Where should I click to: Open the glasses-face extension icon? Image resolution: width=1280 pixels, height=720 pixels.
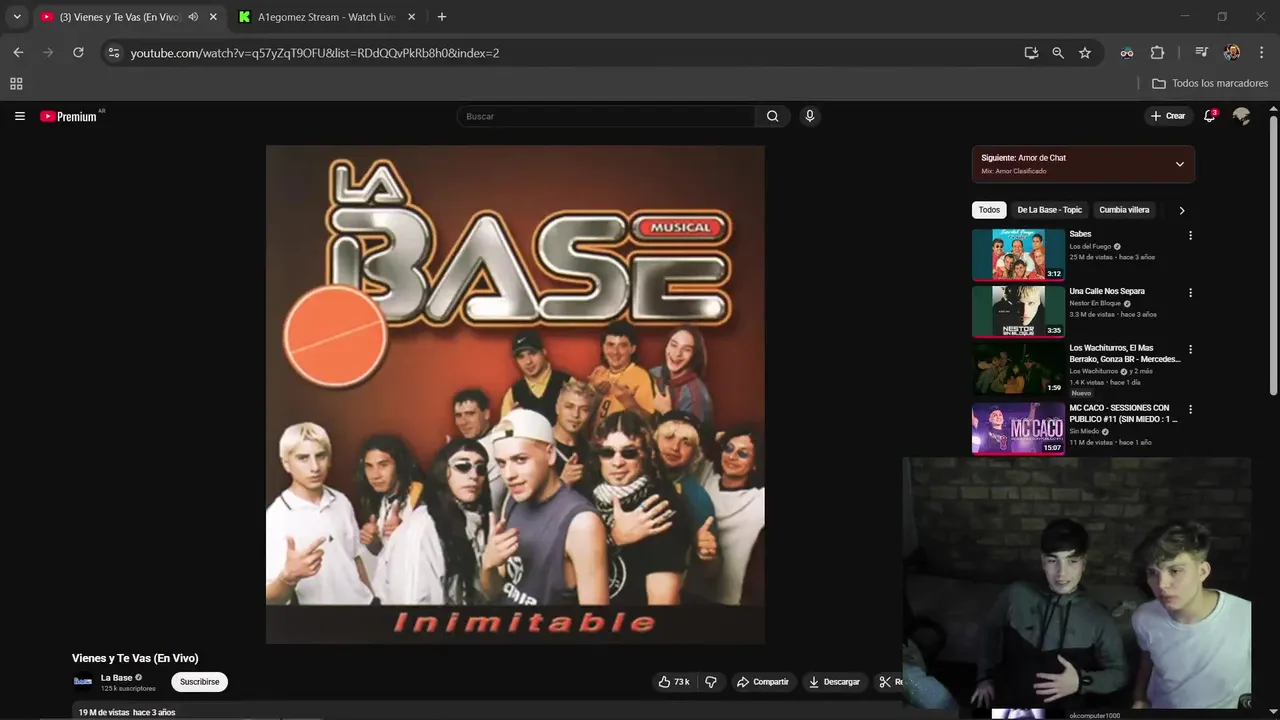point(1127,53)
